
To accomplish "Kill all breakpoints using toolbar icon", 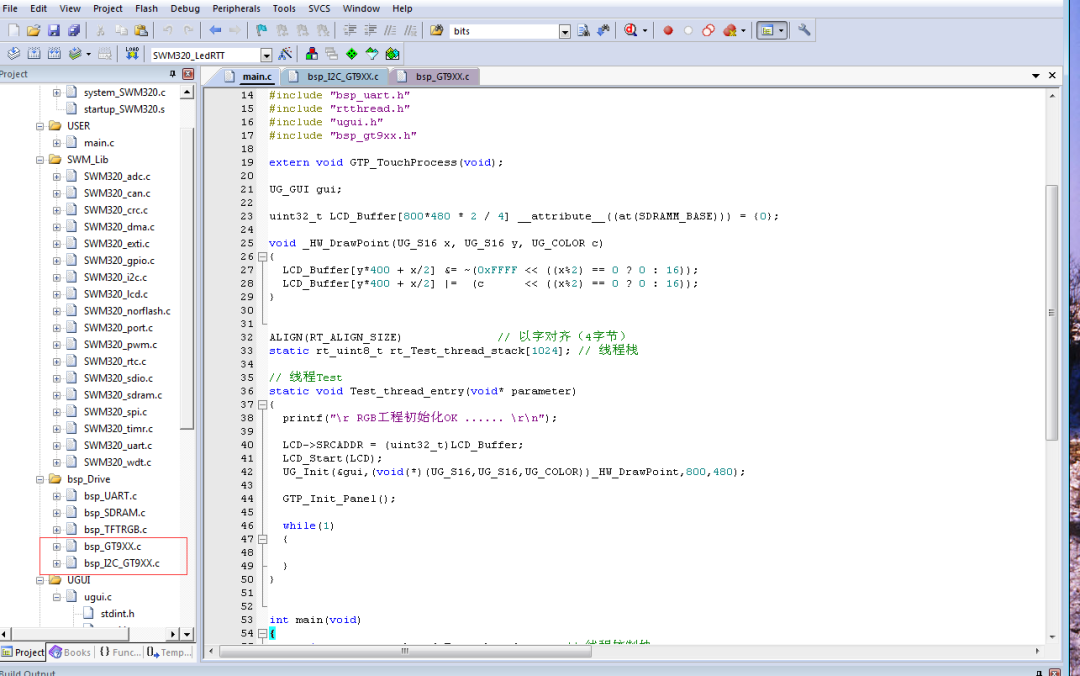I will tap(728, 30).
